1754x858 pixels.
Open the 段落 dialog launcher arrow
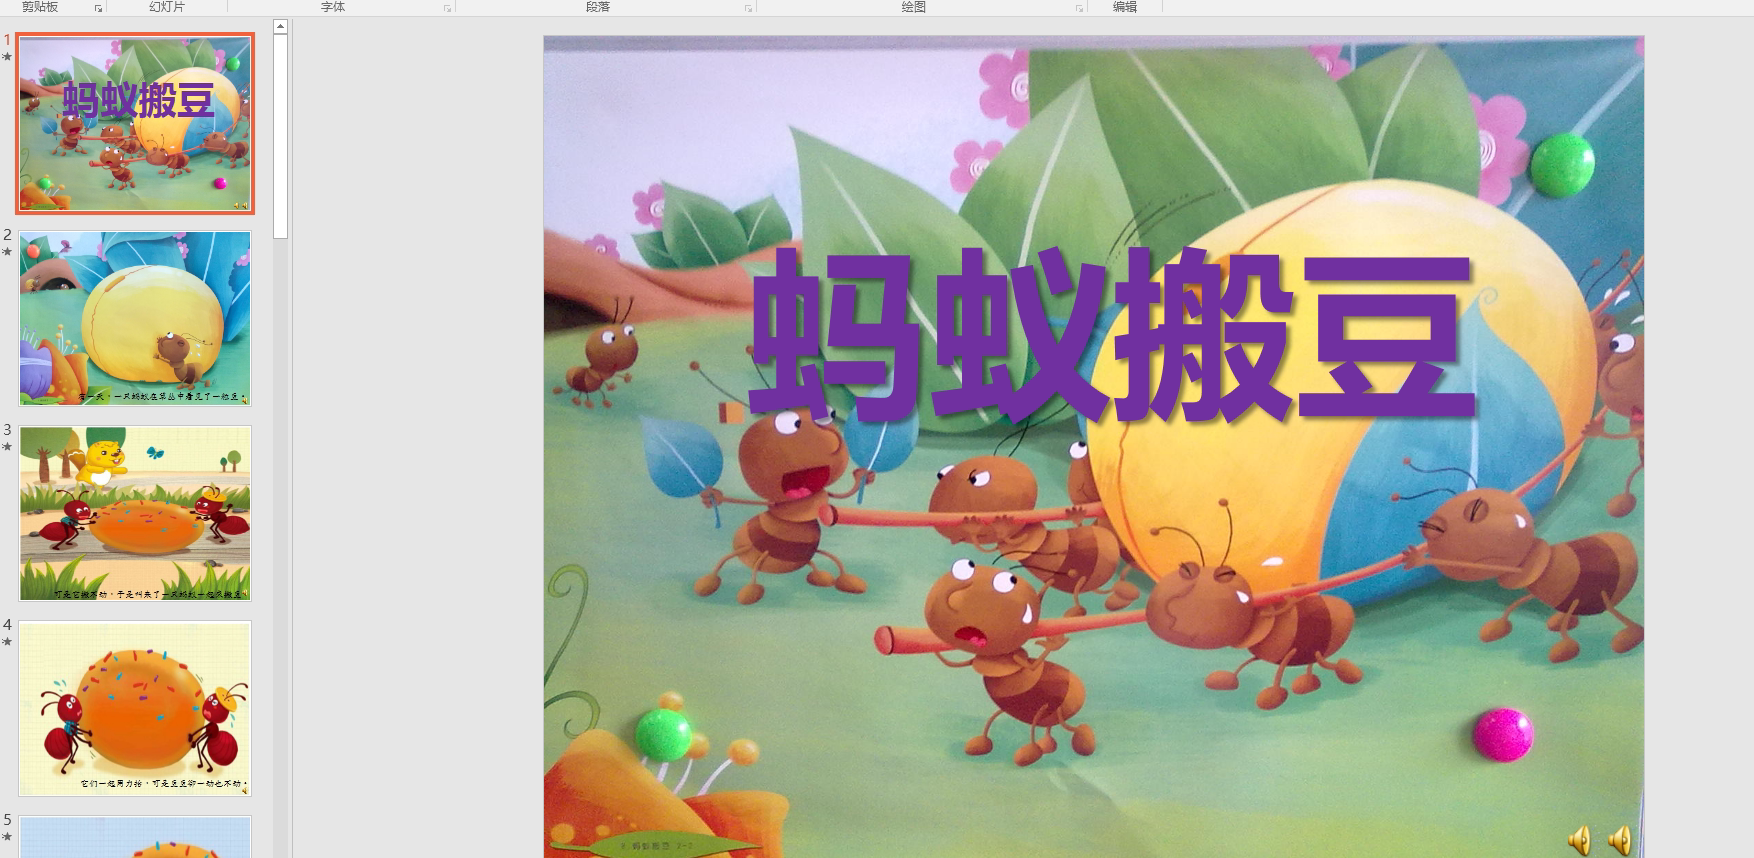[x=748, y=8]
